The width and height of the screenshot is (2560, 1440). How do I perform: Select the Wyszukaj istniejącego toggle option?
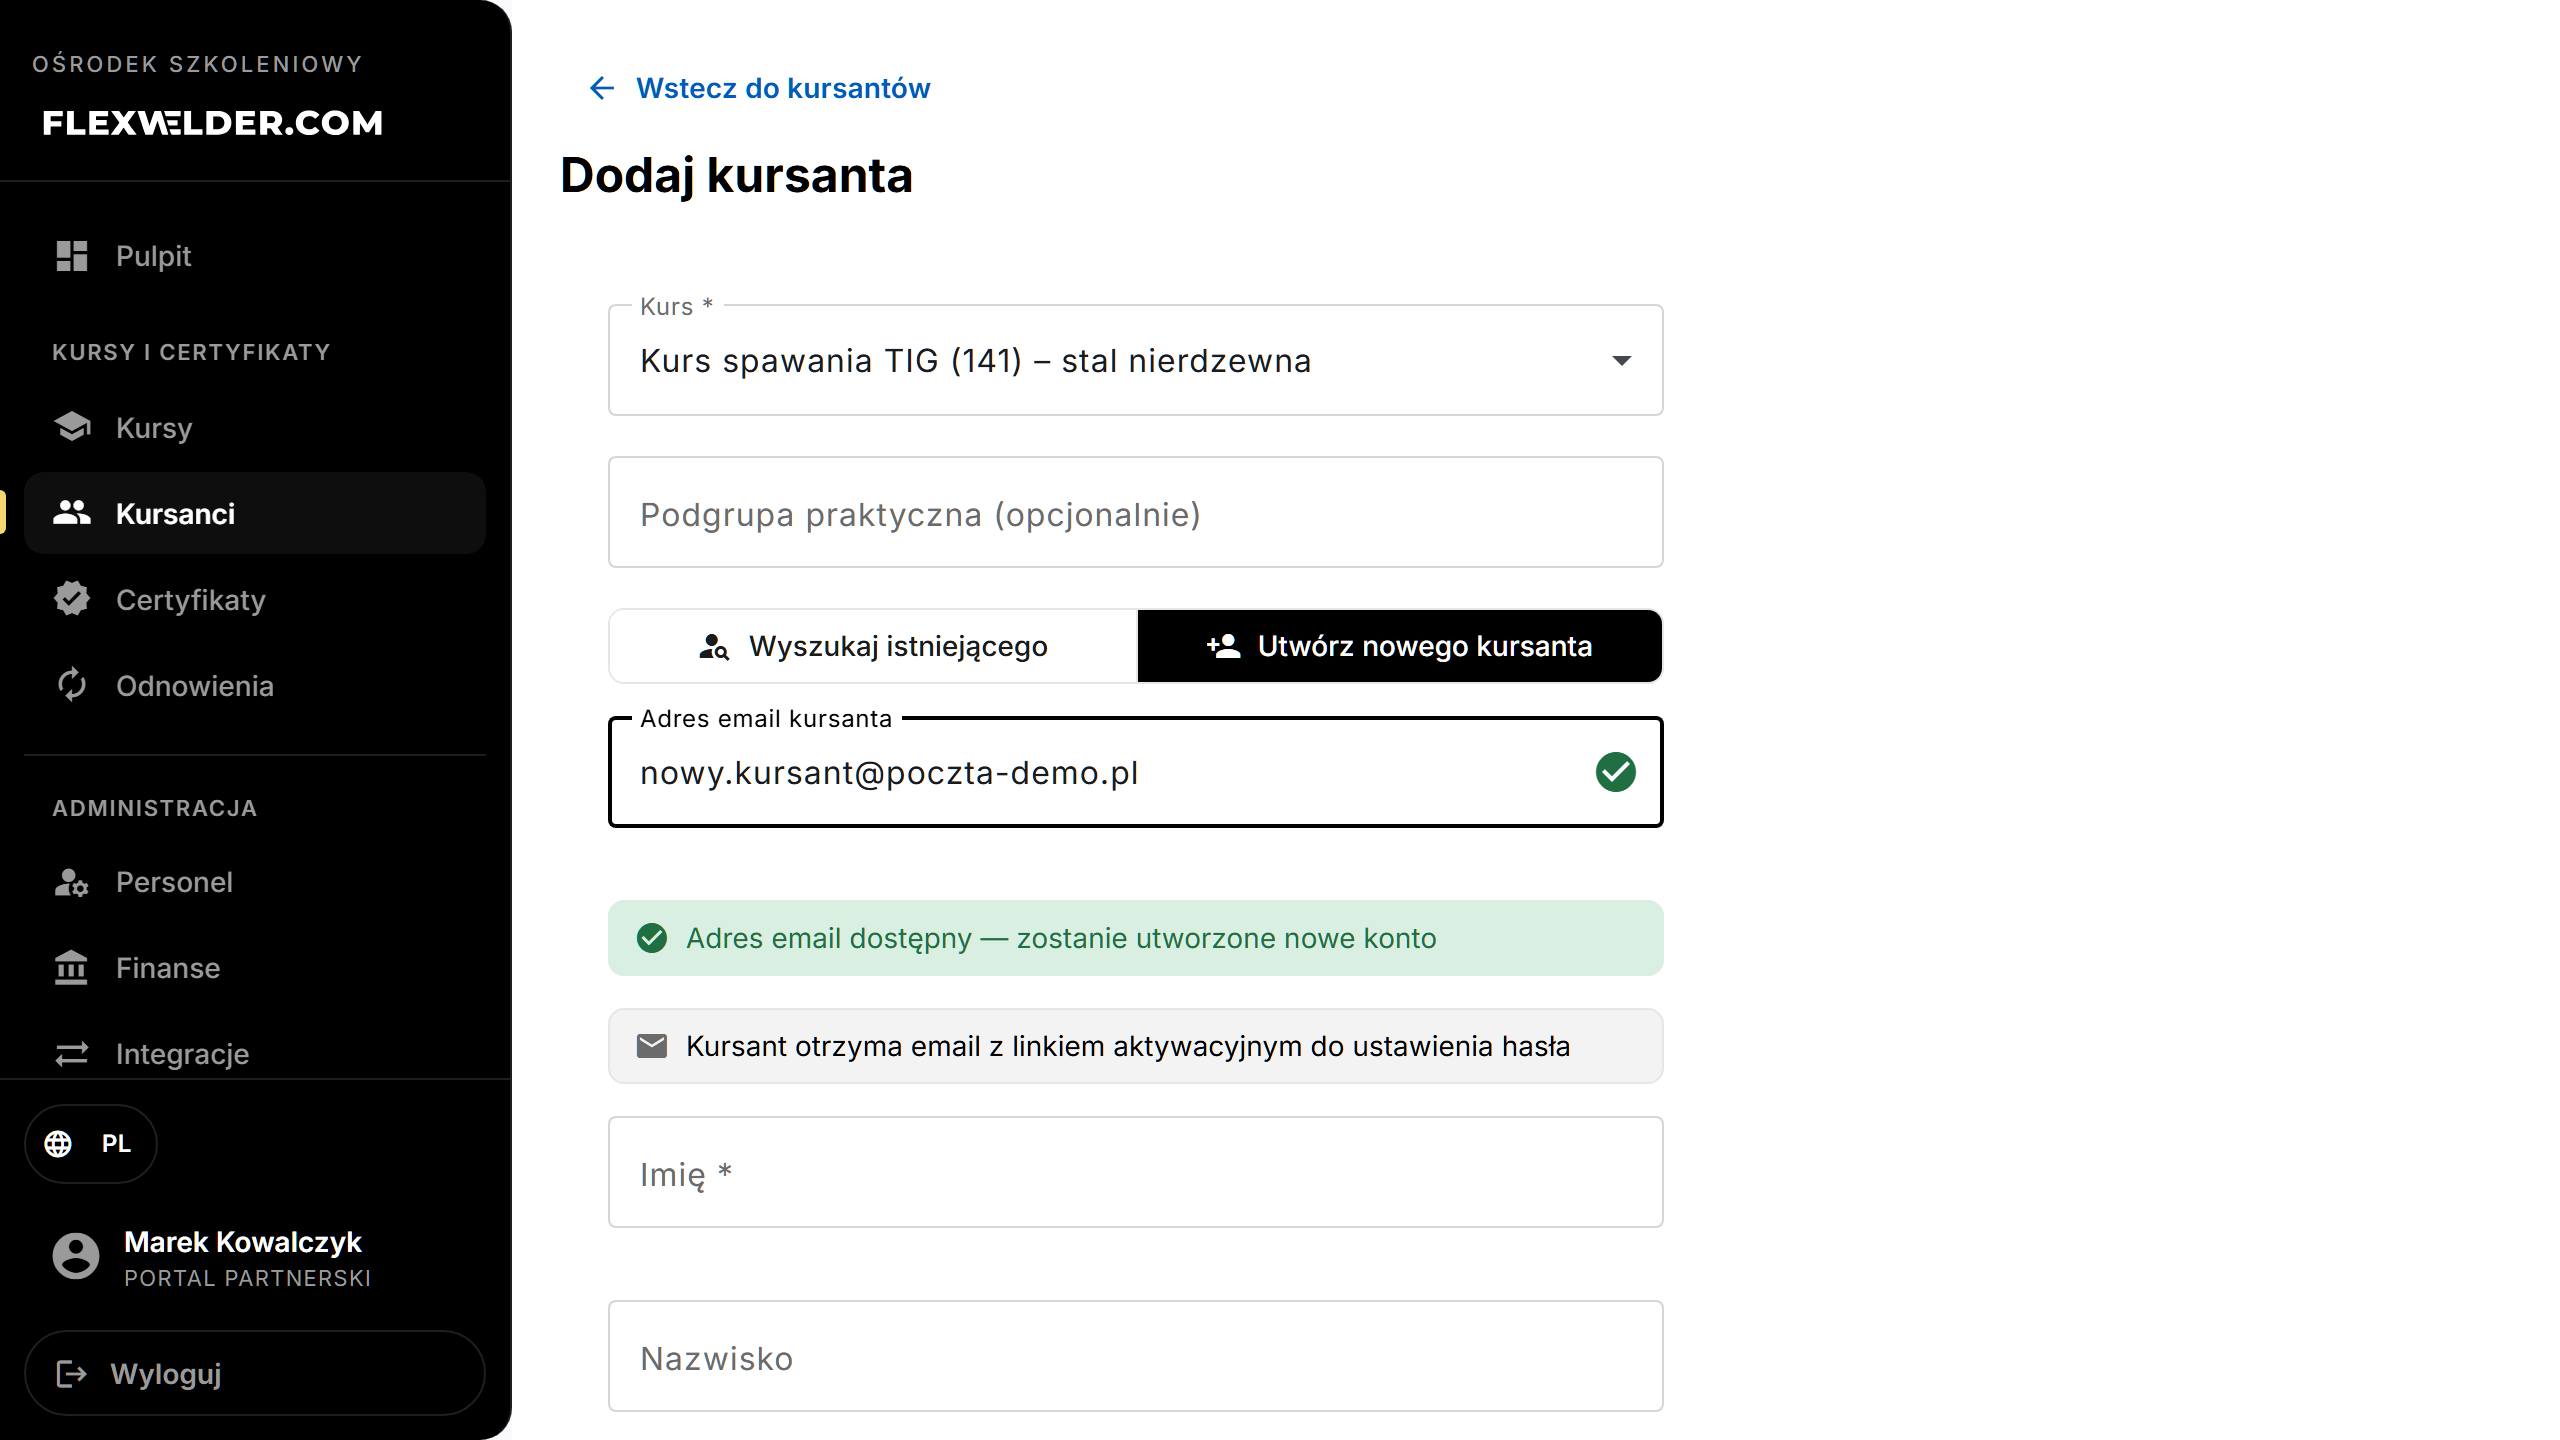pyautogui.click(x=873, y=646)
